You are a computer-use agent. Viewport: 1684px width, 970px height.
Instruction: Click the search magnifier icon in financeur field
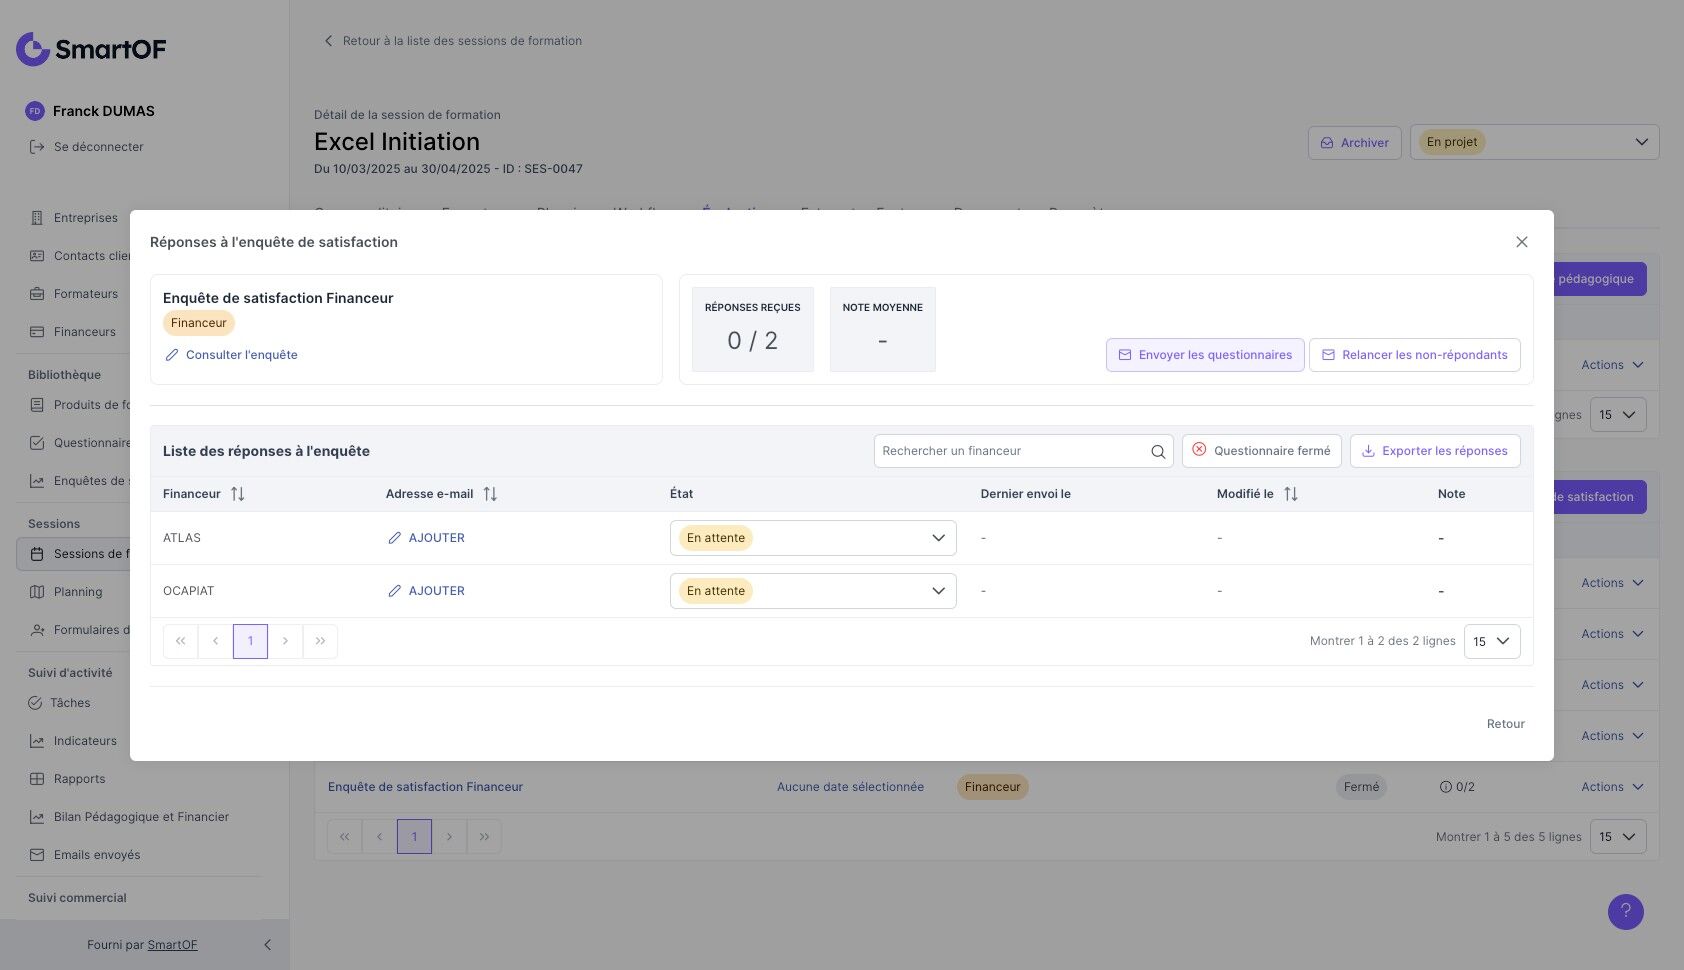tap(1158, 451)
